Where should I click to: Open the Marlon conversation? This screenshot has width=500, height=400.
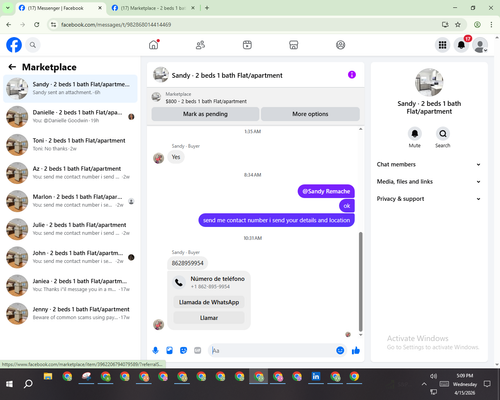pos(70,201)
